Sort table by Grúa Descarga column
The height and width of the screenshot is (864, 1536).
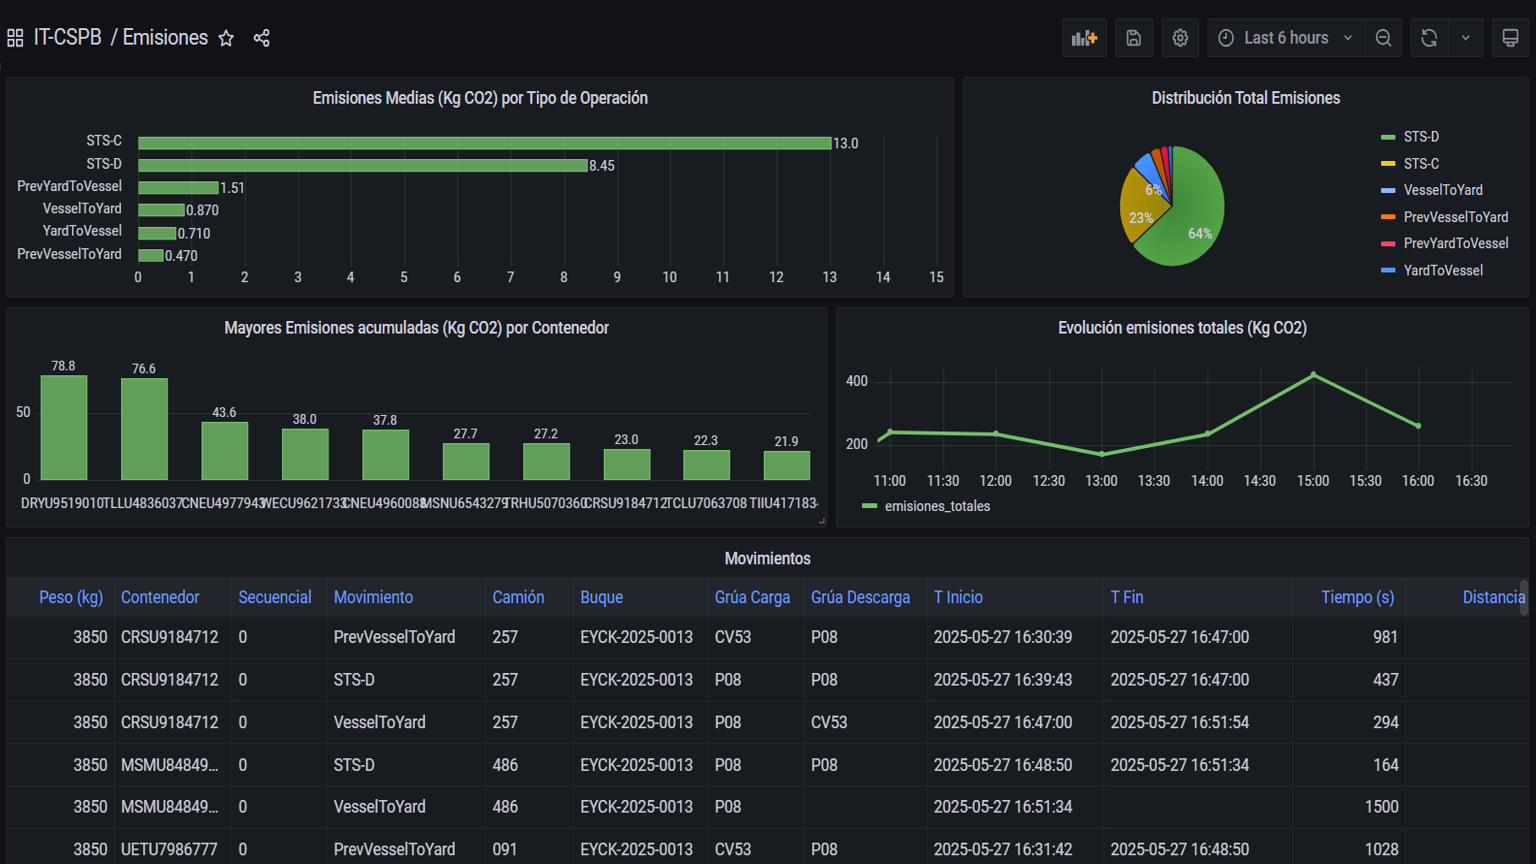click(860, 597)
